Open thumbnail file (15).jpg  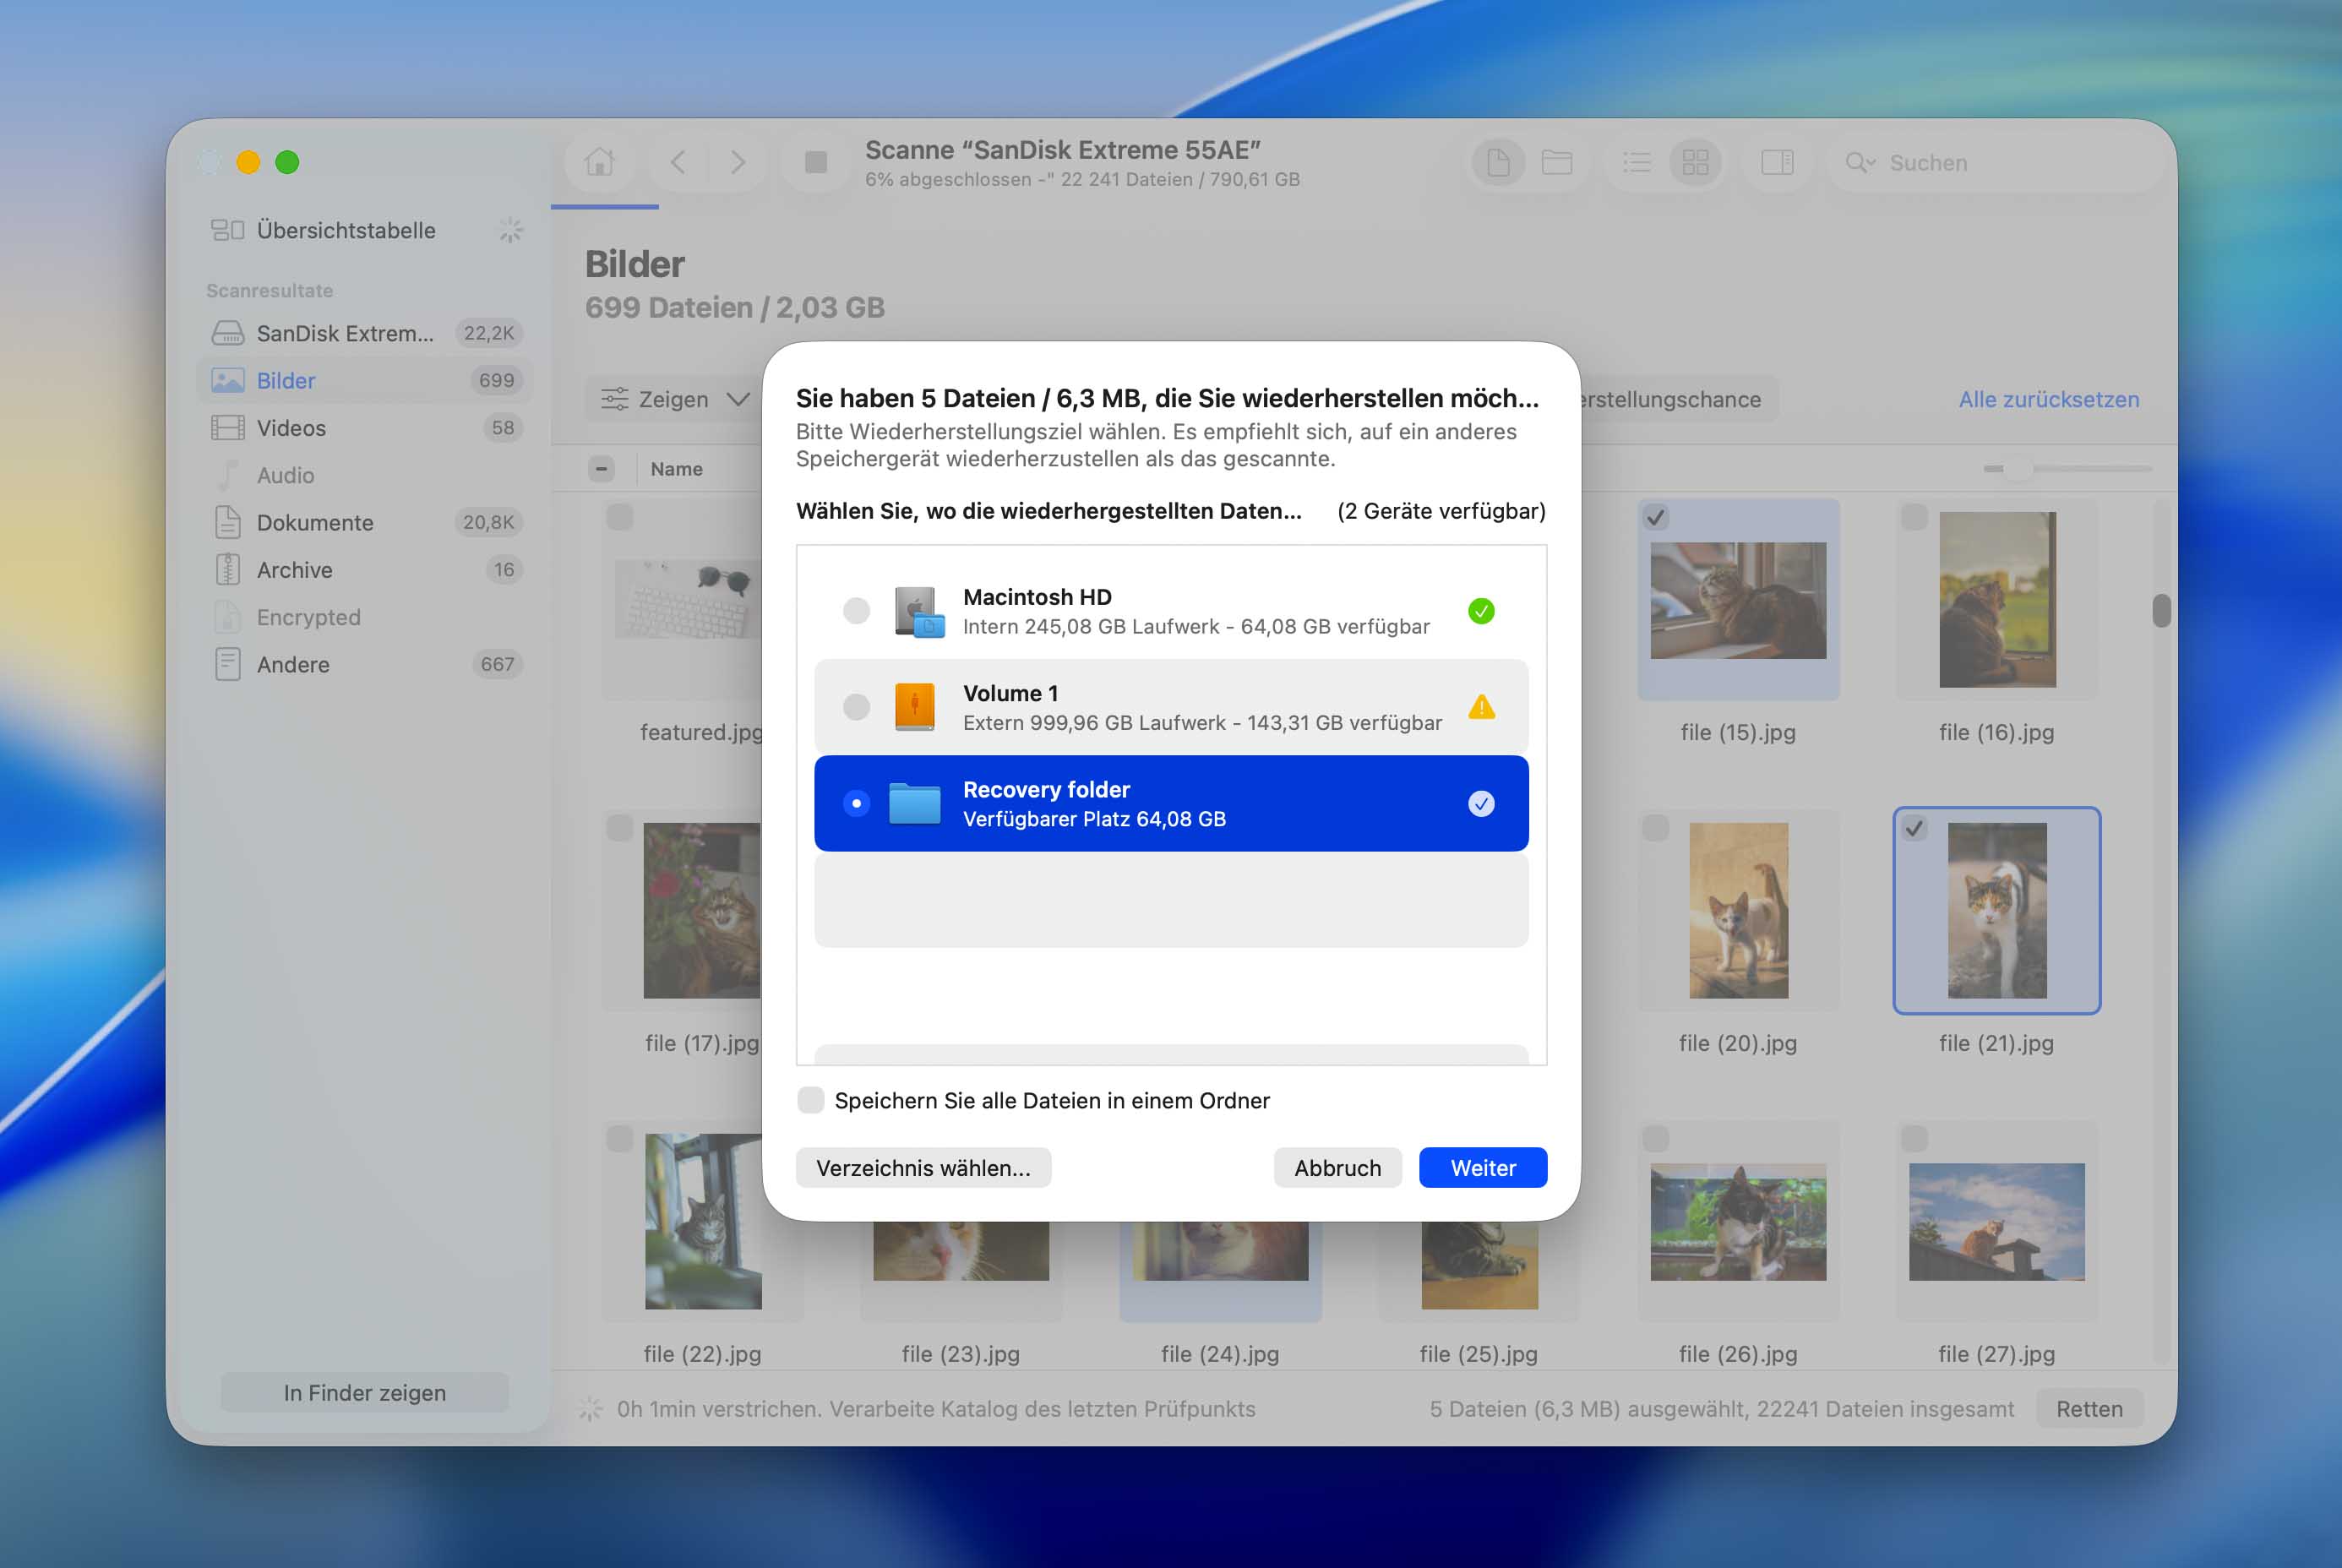click(x=1738, y=600)
